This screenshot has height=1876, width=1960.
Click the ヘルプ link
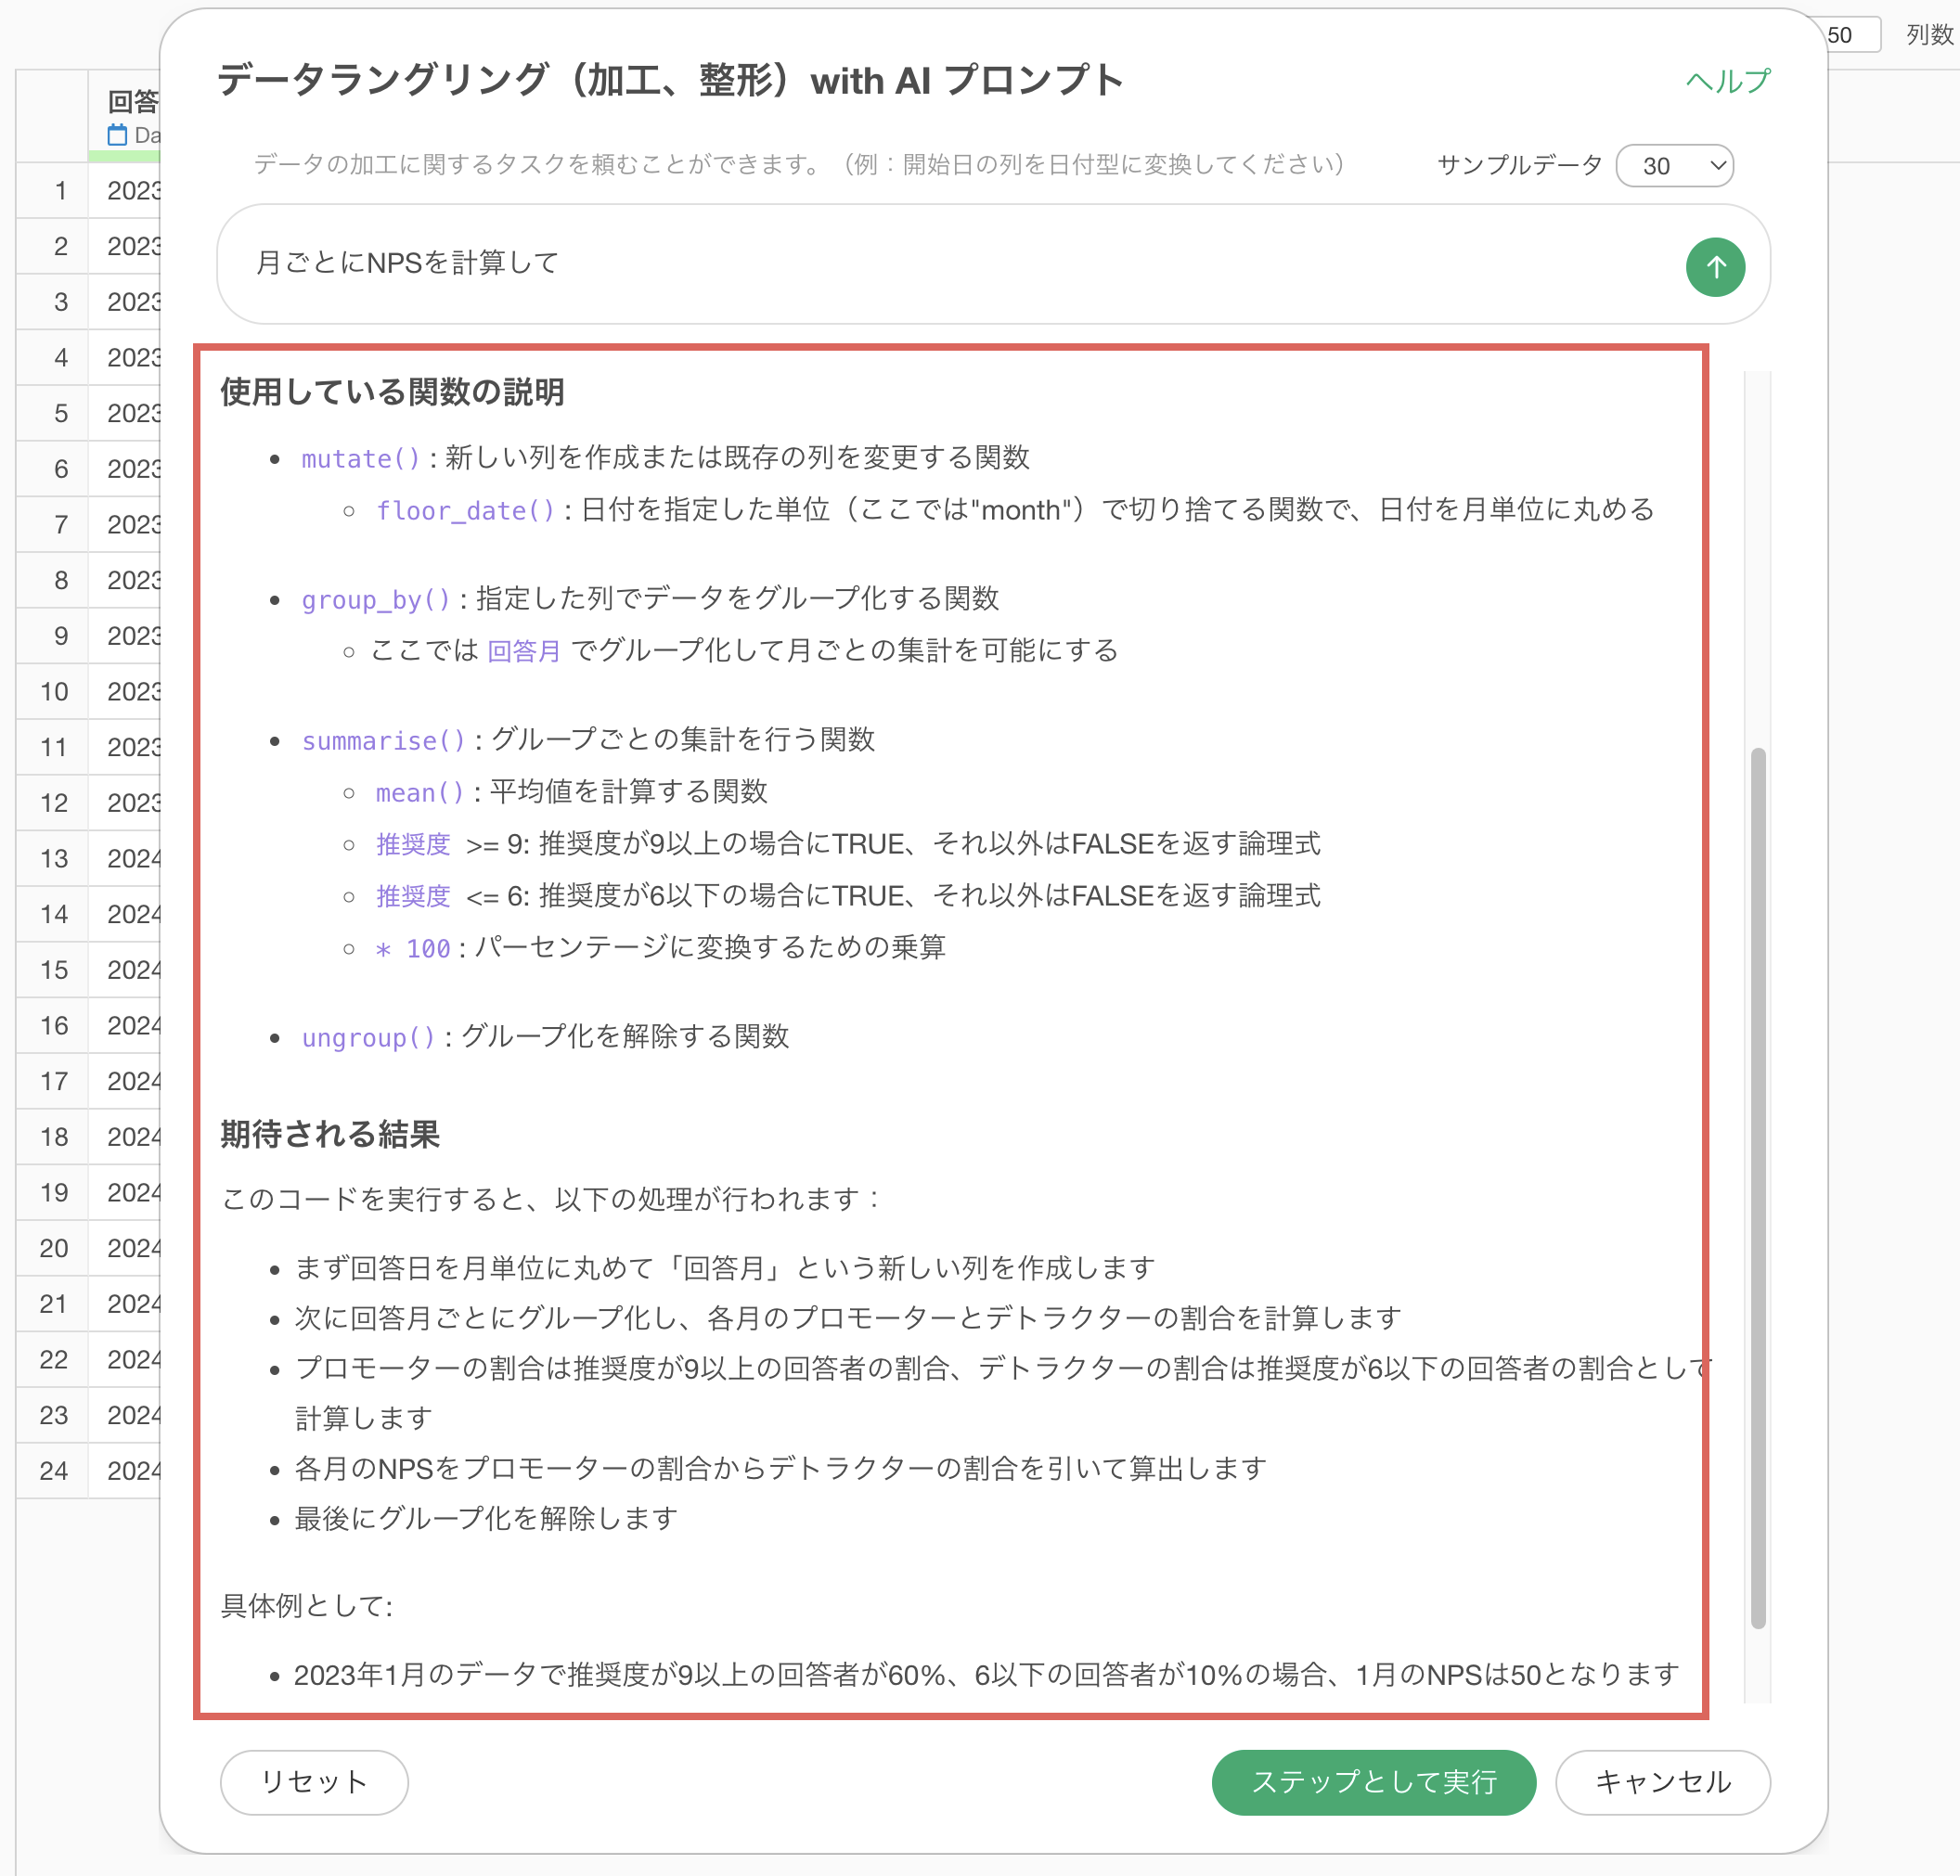(x=1727, y=81)
